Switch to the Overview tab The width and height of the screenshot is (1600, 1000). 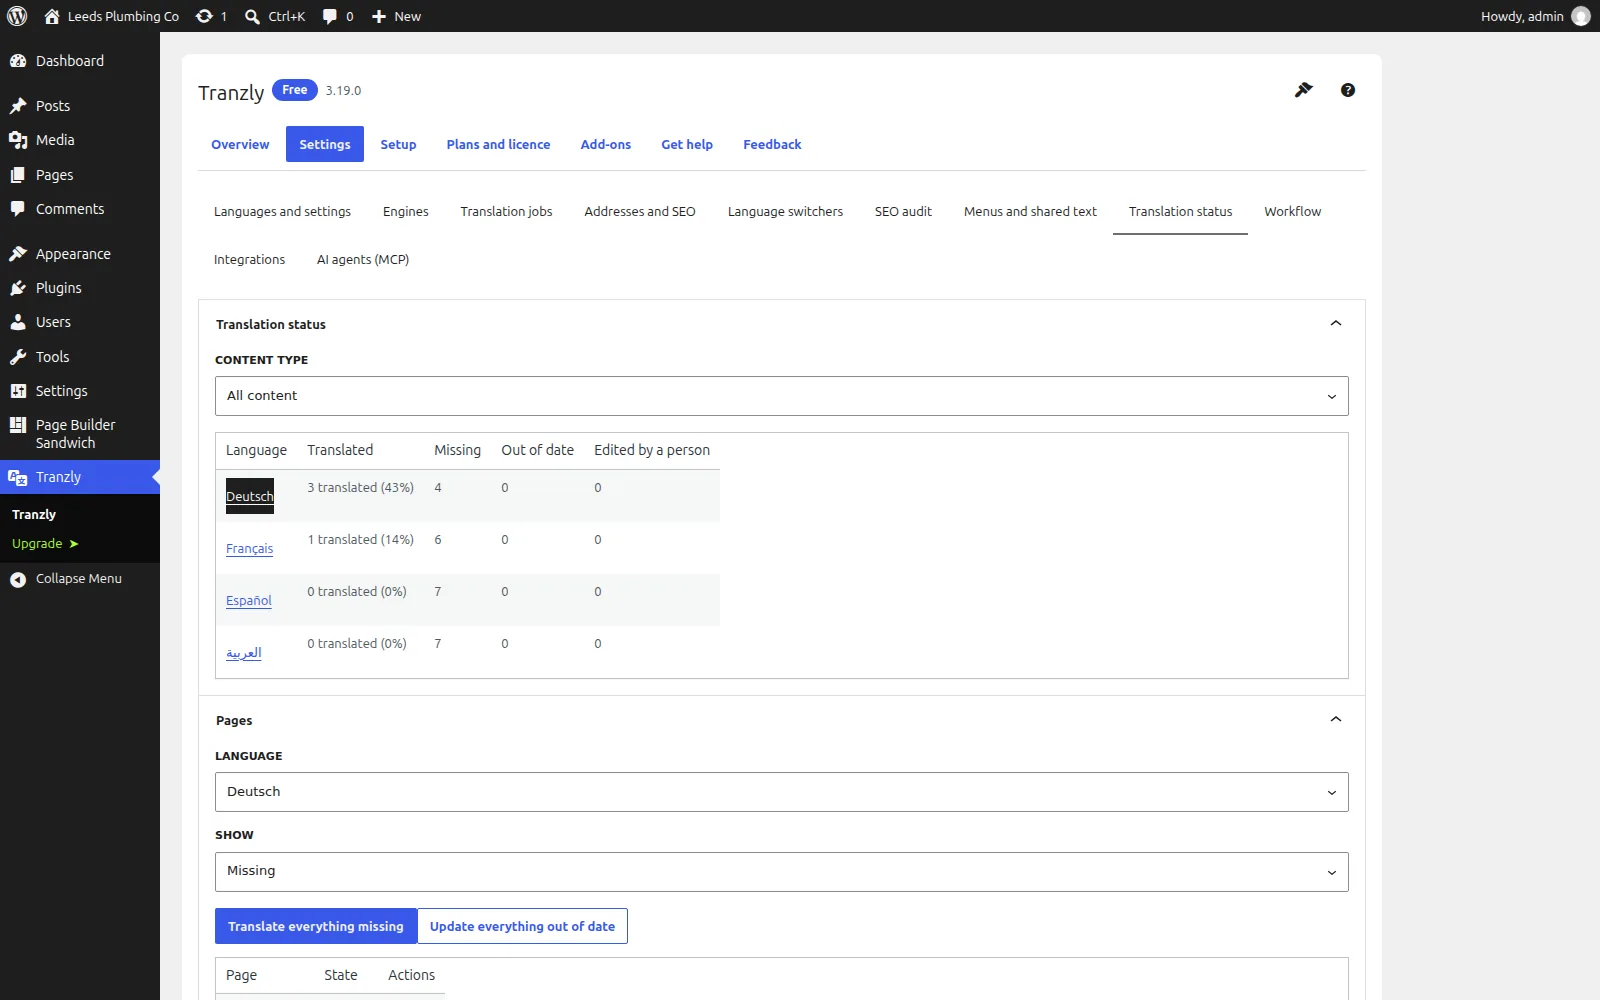(x=240, y=144)
